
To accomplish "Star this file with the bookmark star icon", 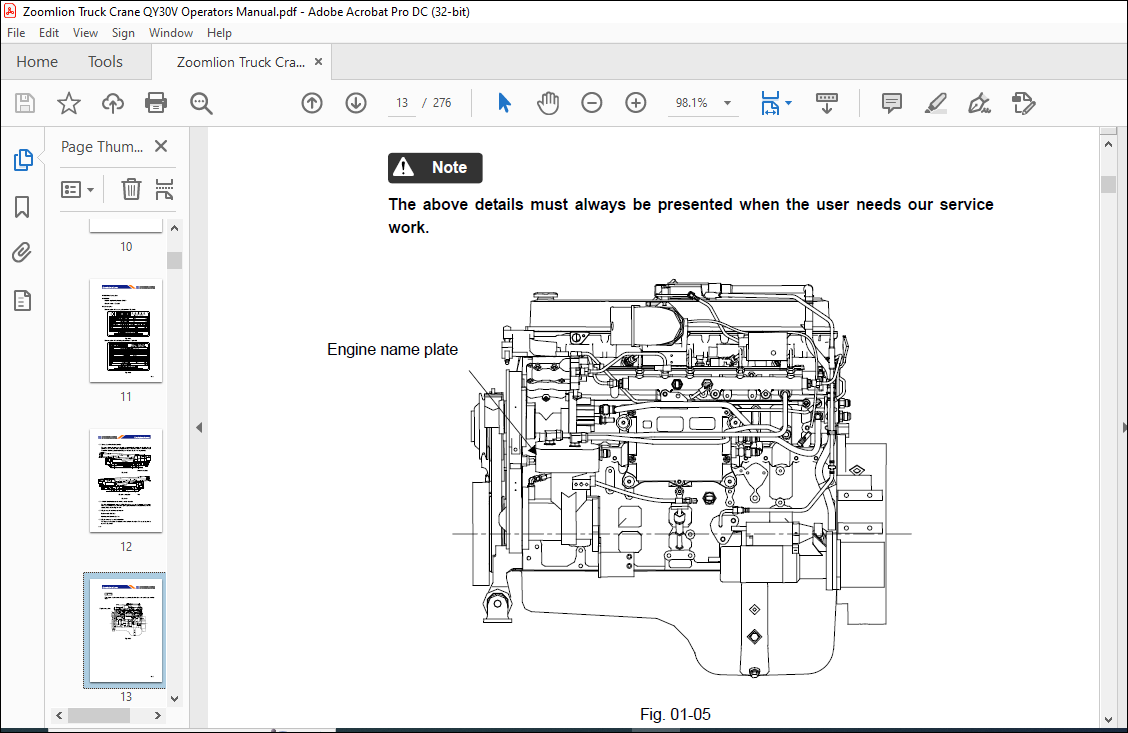I will coord(68,103).
